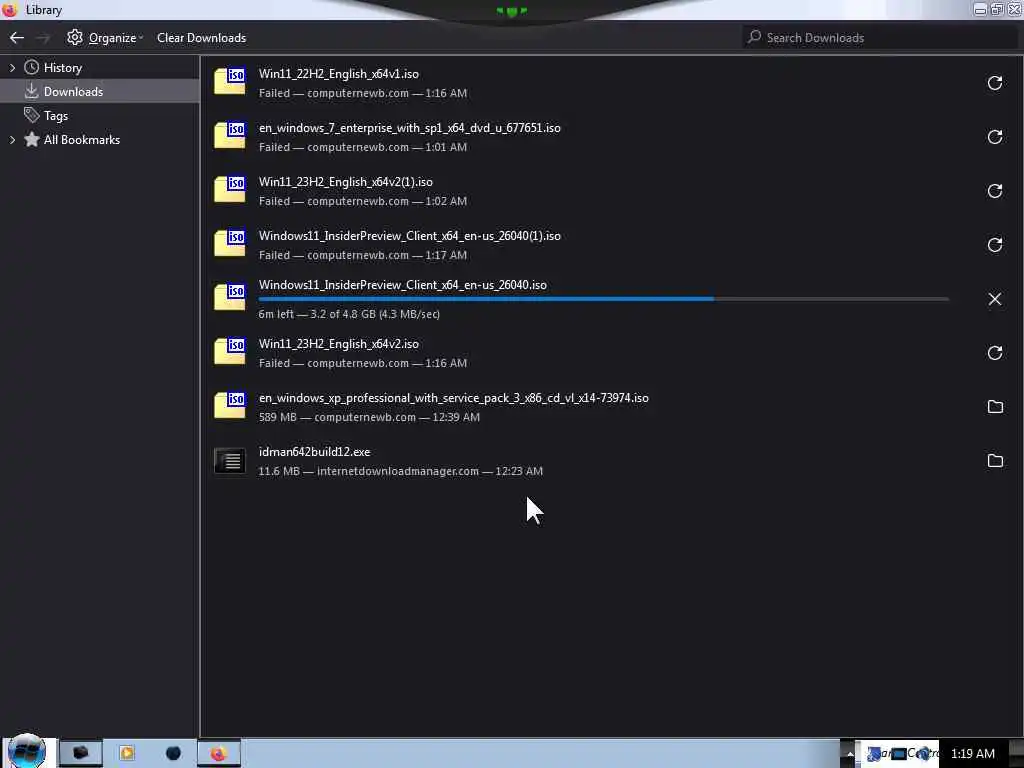Click the blue download progress bar
The width and height of the screenshot is (1024, 768).
point(486,299)
